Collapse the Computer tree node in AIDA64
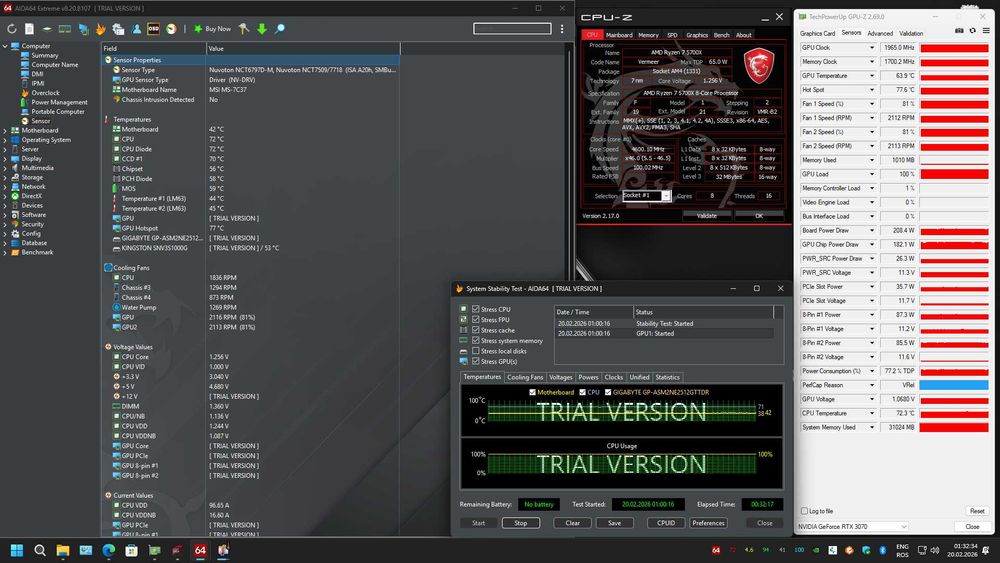The width and height of the screenshot is (1000, 563). click(x=5, y=46)
